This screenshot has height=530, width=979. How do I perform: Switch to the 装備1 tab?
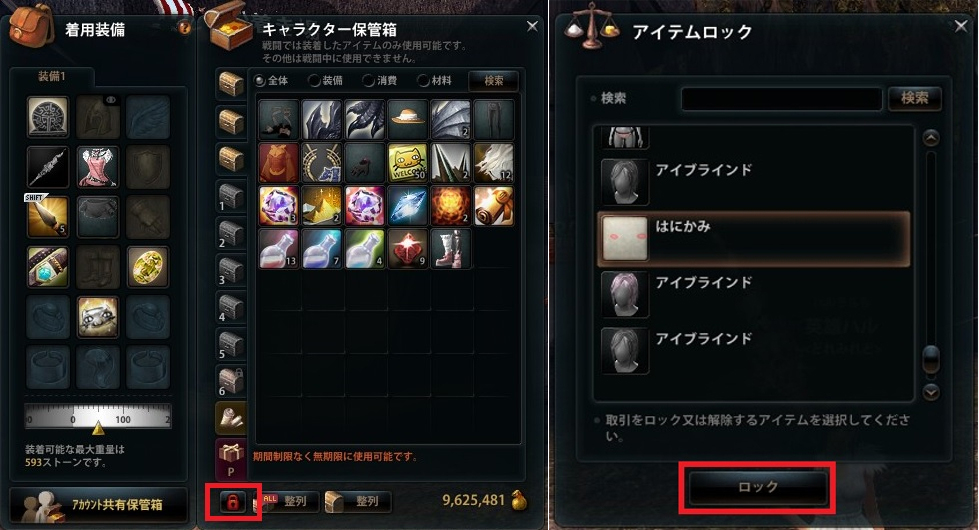click(52, 76)
